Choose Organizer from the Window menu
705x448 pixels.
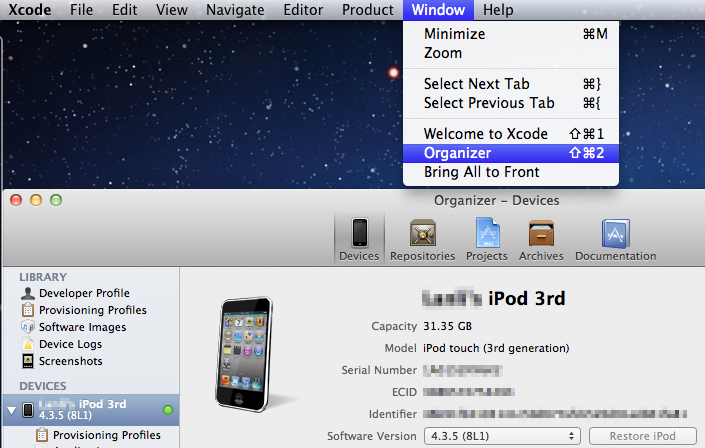(511, 153)
